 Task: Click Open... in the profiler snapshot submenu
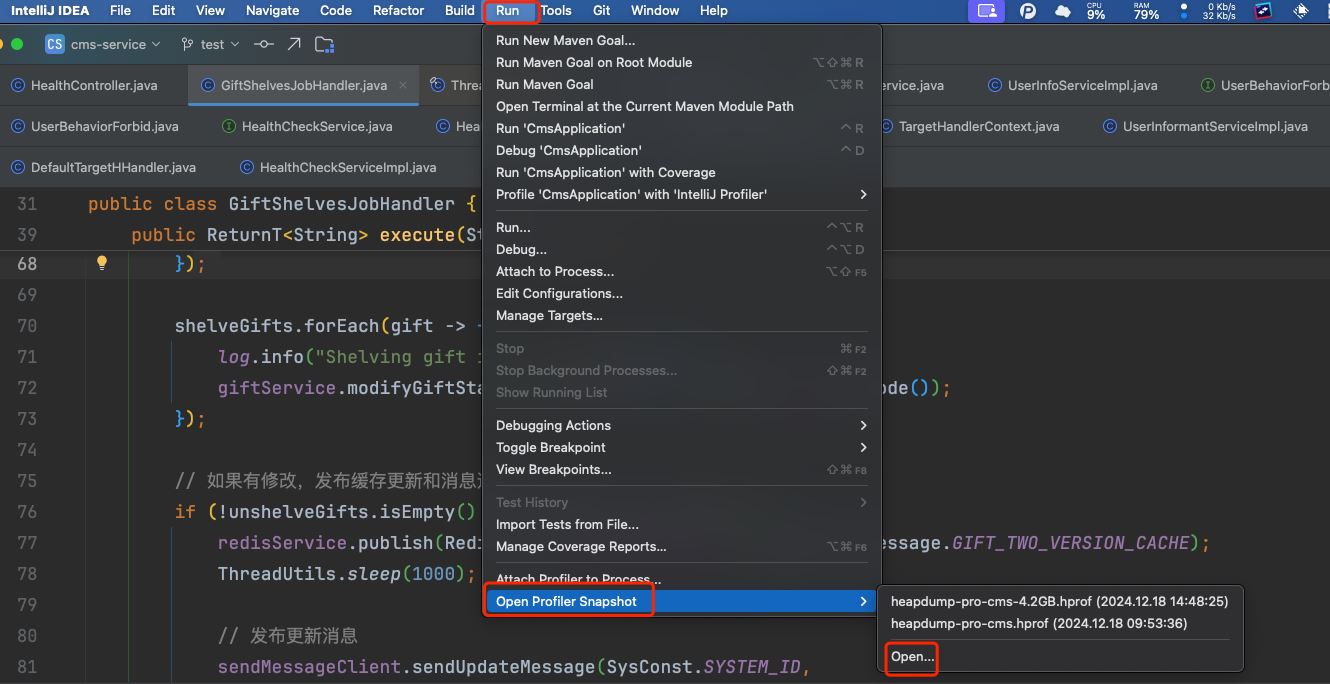point(1059,656)
